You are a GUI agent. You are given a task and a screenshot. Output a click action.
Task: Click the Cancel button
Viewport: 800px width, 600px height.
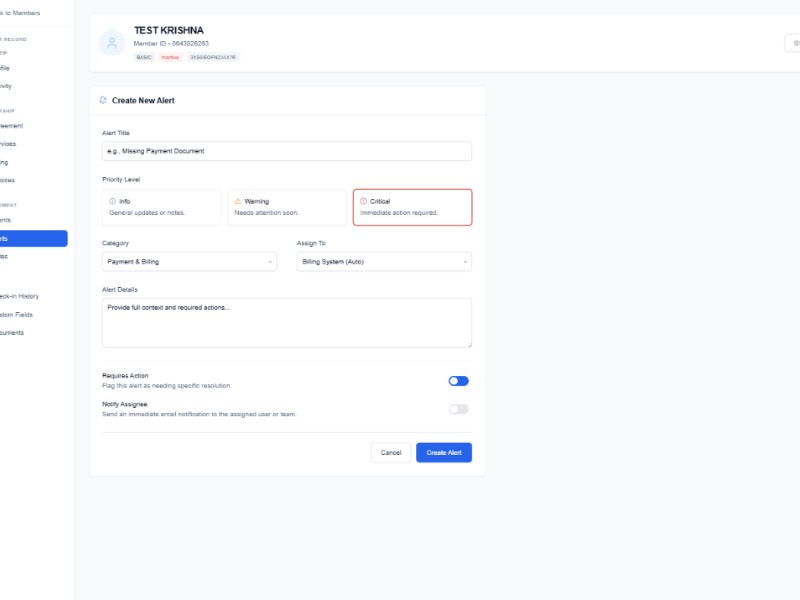(x=390, y=452)
